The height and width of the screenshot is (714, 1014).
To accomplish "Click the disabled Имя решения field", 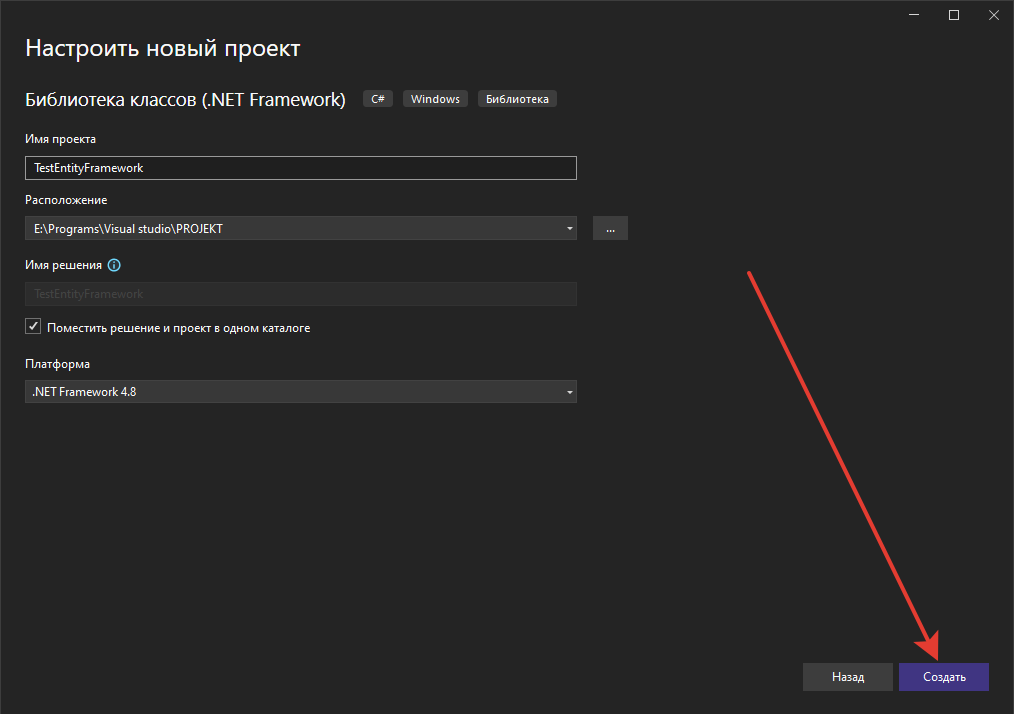I will (300, 294).
